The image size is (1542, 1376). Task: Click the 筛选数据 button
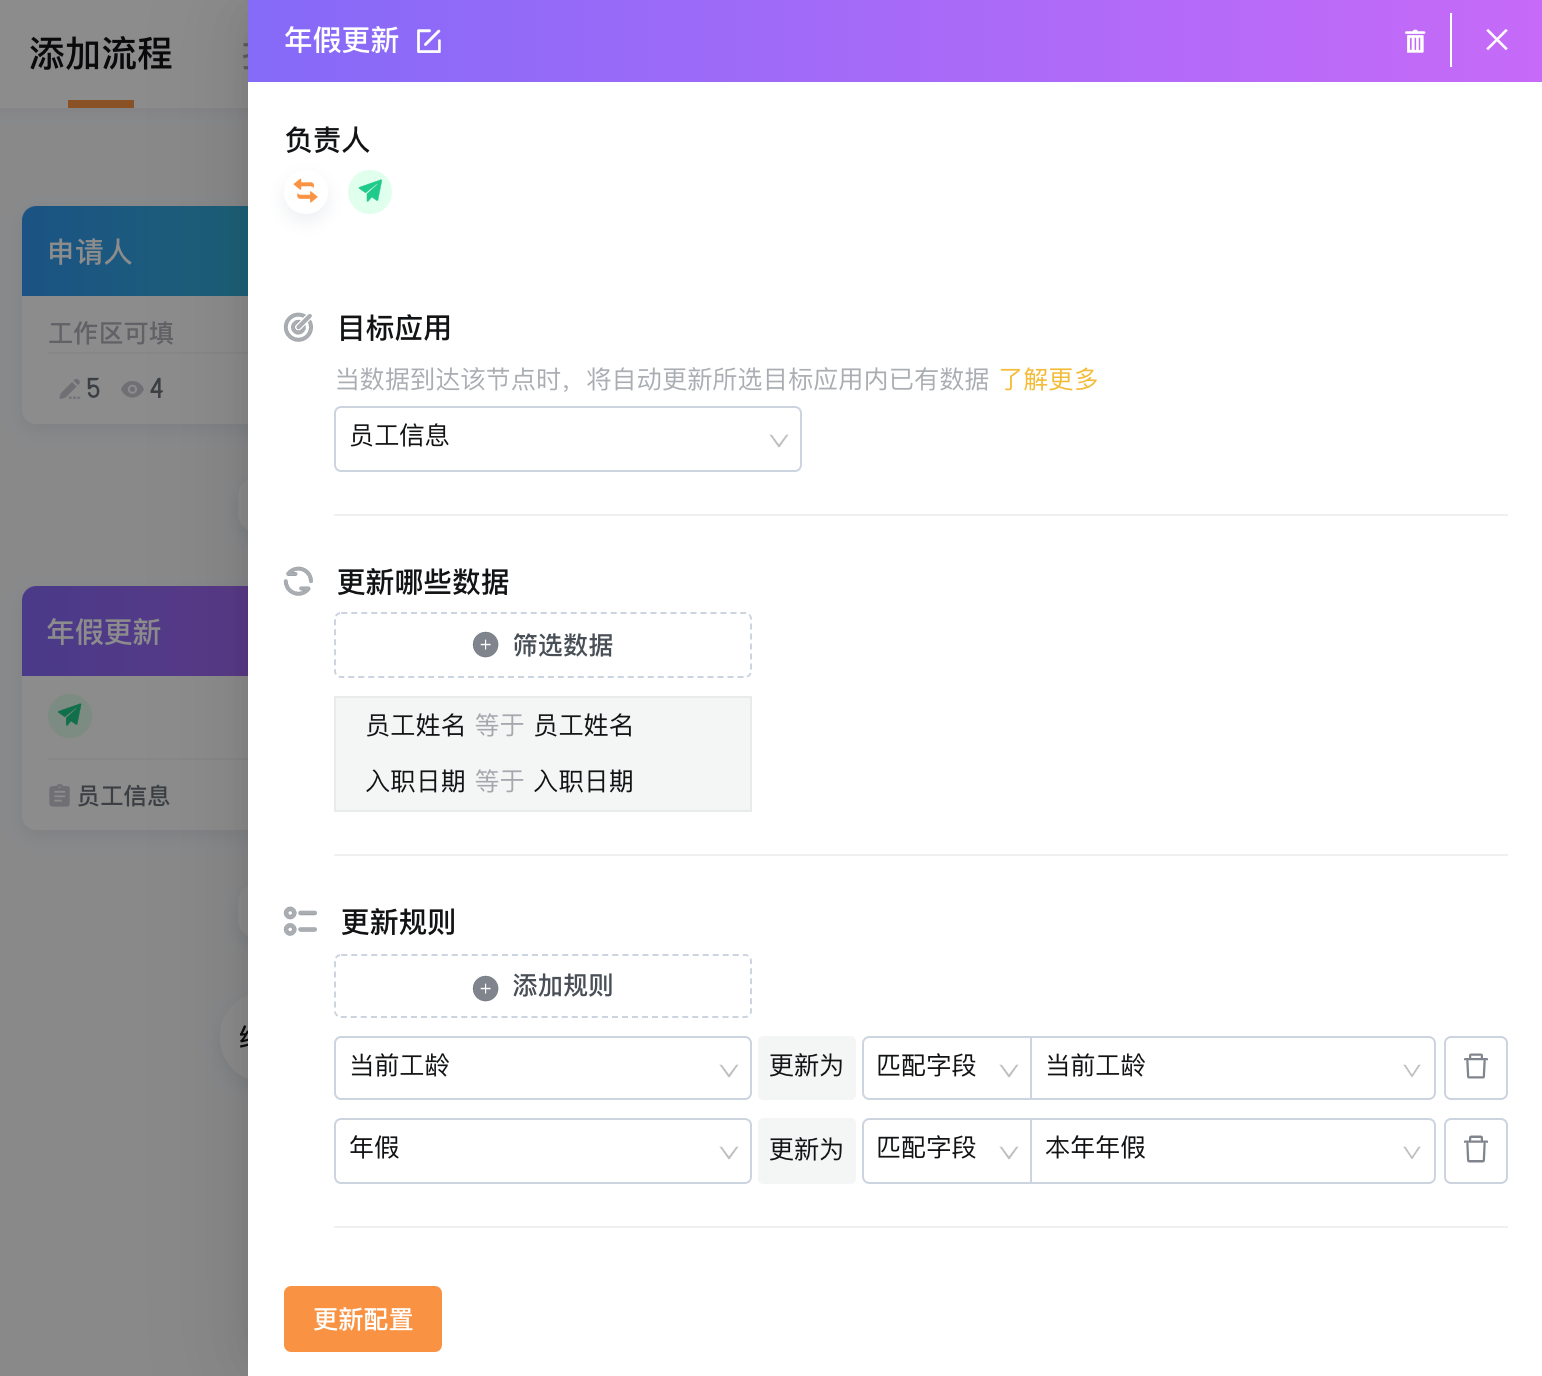click(543, 645)
